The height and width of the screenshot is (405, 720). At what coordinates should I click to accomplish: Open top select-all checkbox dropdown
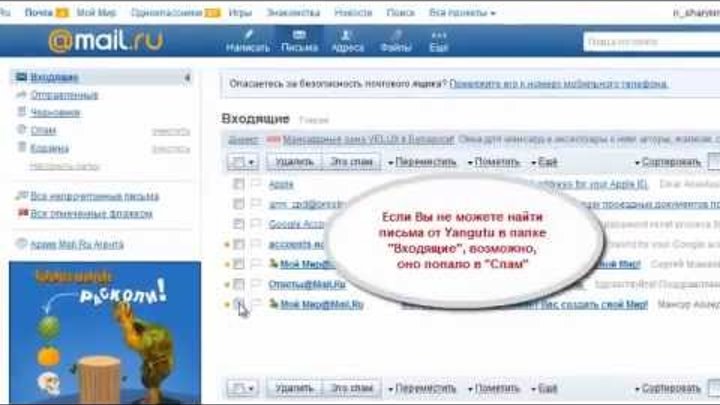[242, 162]
